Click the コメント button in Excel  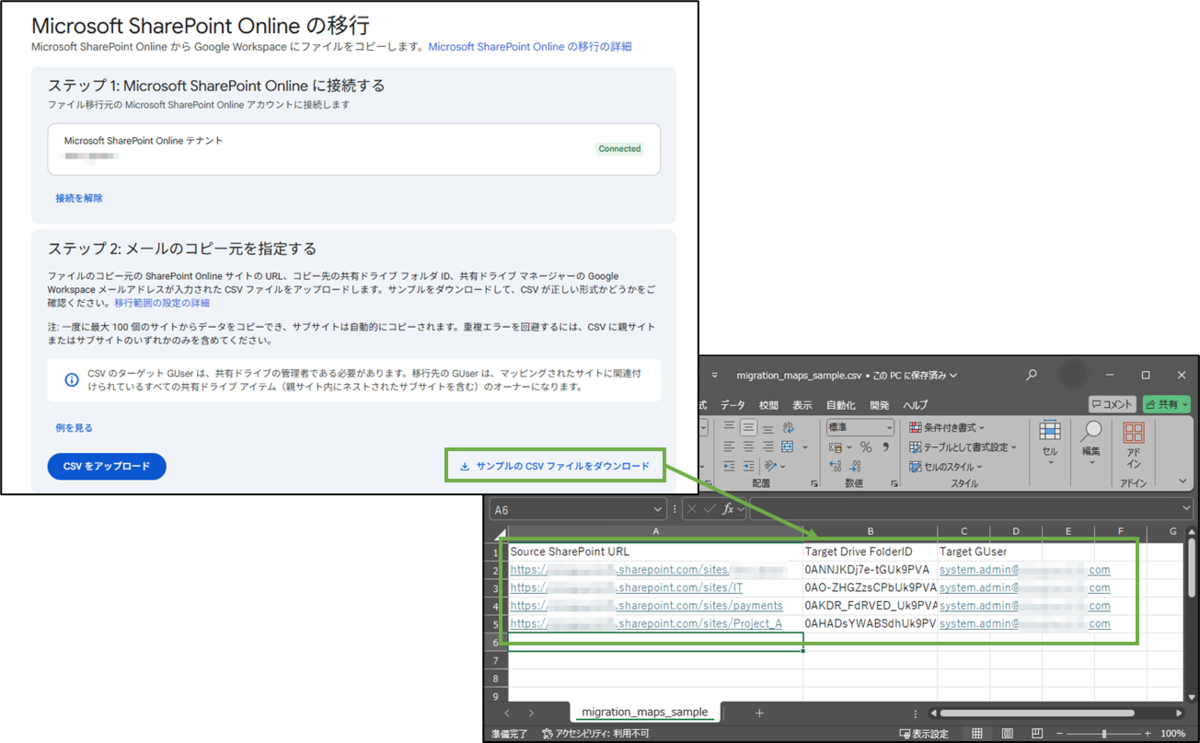(1113, 404)
